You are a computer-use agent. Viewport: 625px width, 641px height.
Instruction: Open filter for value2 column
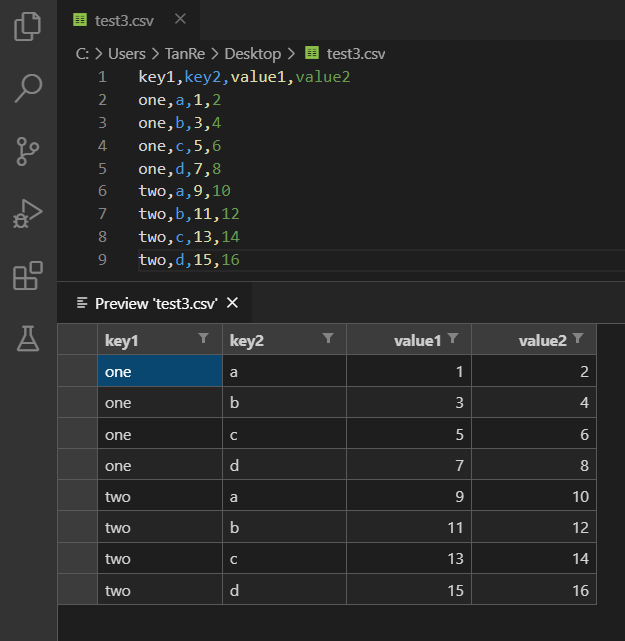click(x=578, y=338)
